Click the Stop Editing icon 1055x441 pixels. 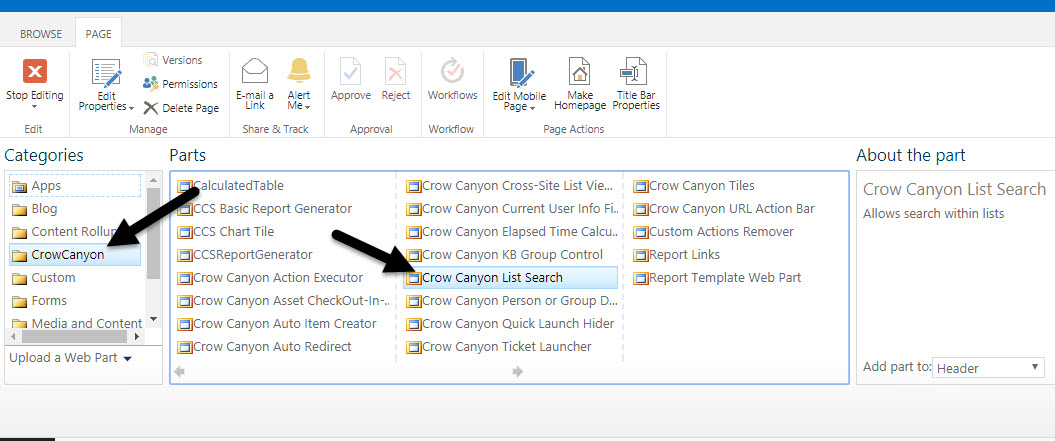(x=34, y=73)
